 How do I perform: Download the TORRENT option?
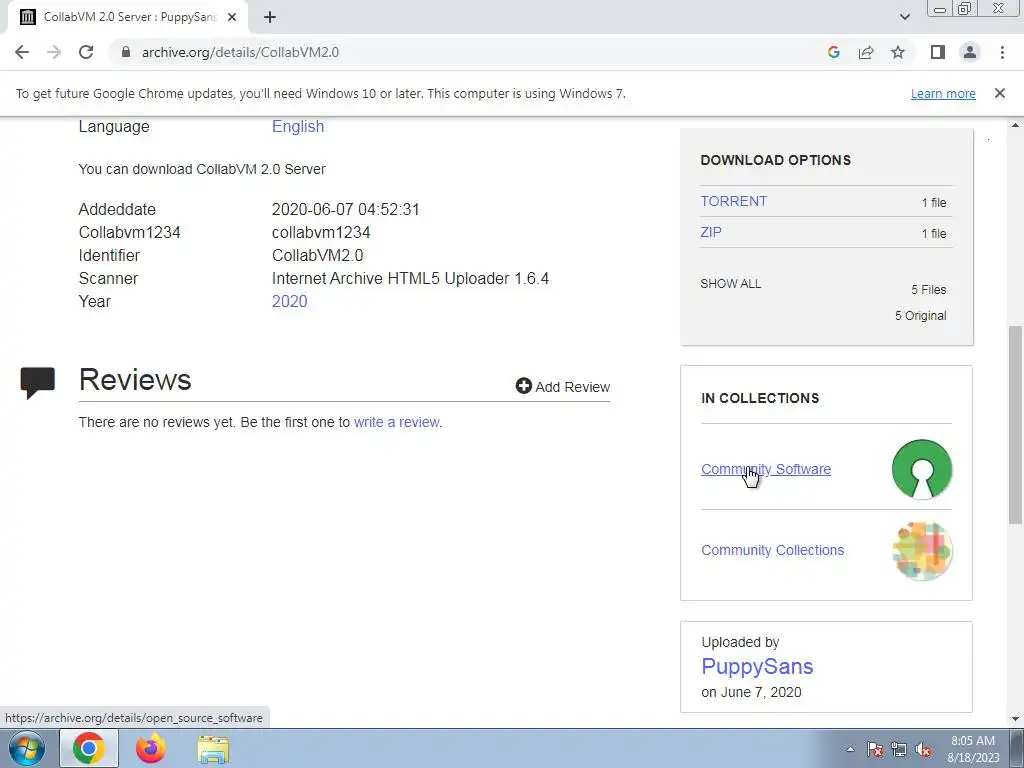coord(733,201)
